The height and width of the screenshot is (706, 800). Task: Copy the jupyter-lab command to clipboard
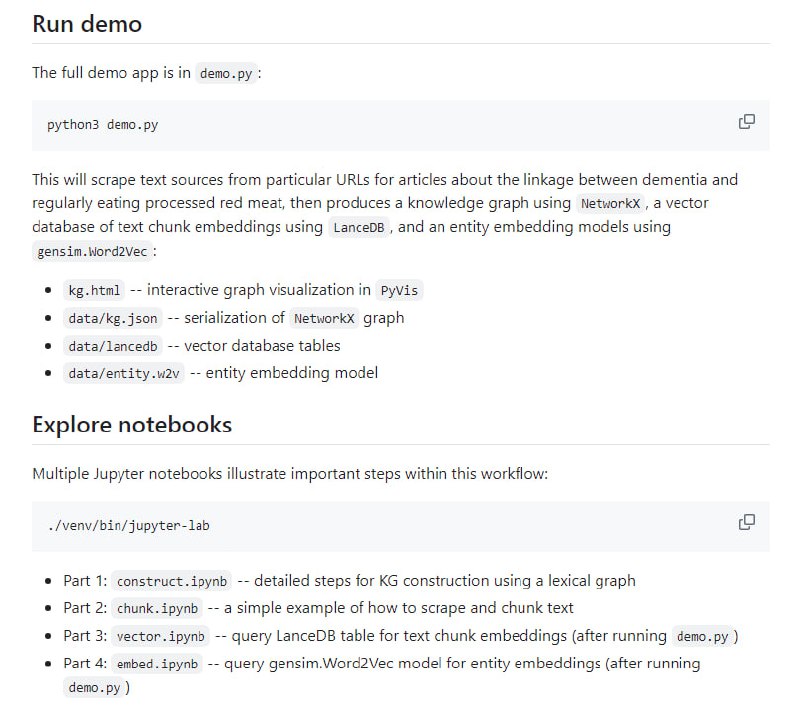[x=746, y=522]
